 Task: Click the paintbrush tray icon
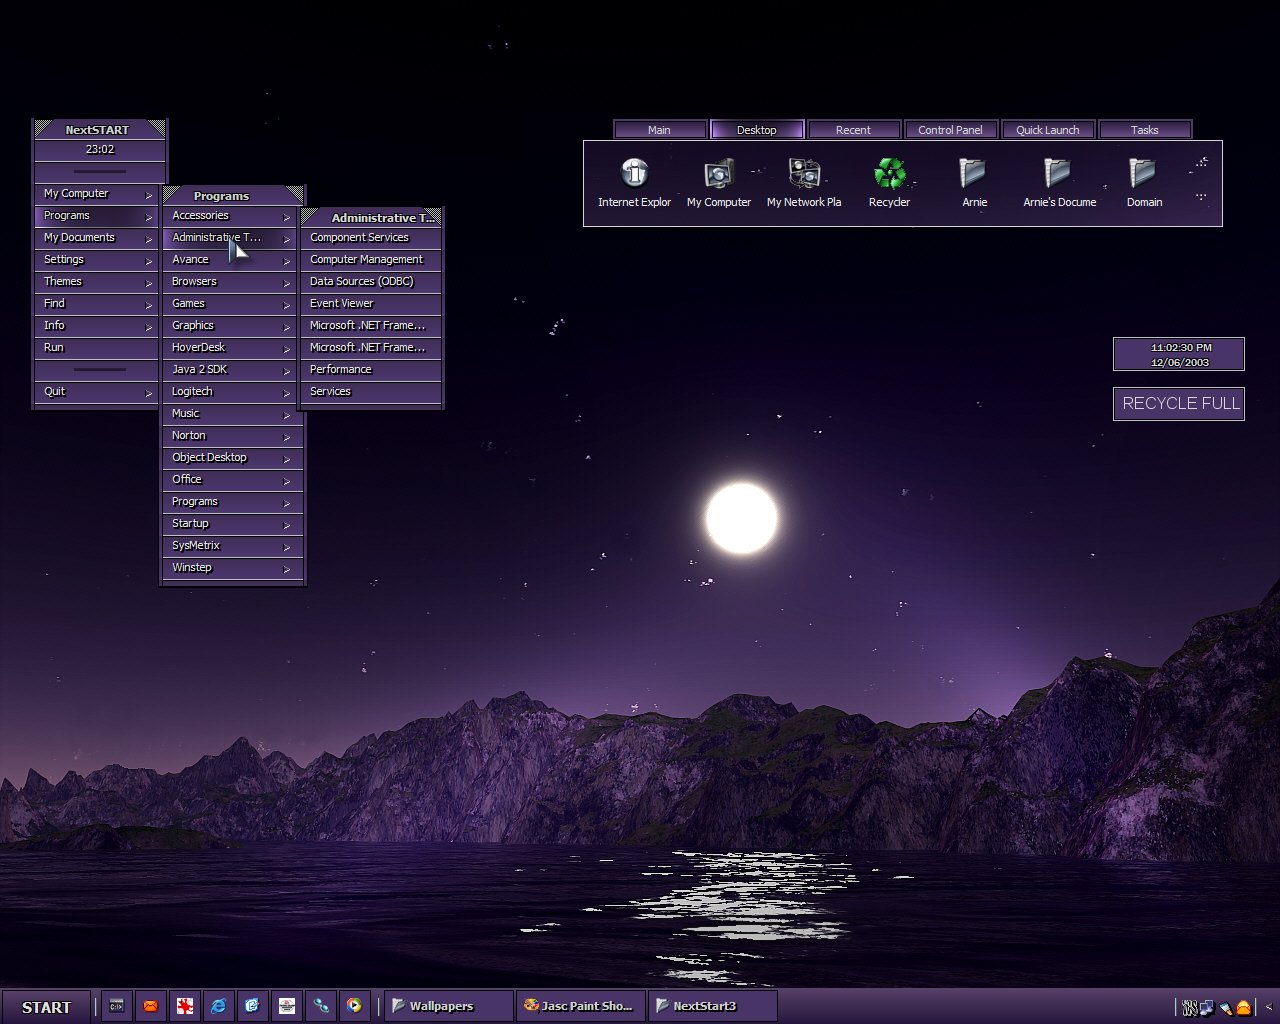click(1225, 1008)
